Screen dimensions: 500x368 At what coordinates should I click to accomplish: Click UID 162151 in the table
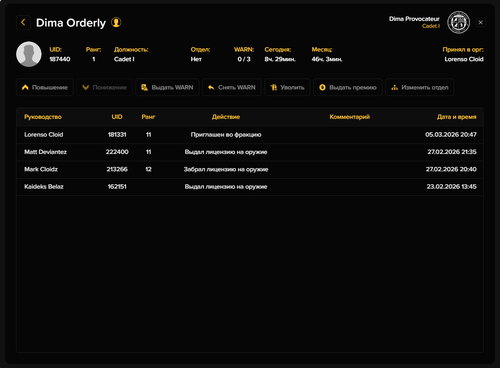click(117, 187)
